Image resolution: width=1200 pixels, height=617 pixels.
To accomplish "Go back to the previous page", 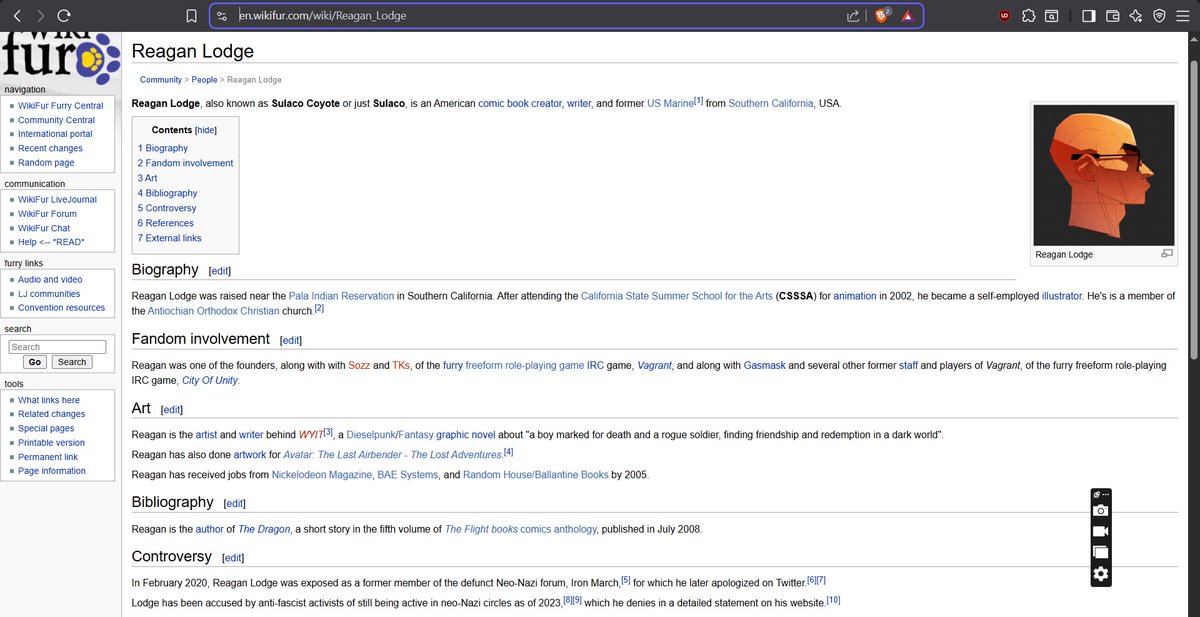I will (17, 16).
